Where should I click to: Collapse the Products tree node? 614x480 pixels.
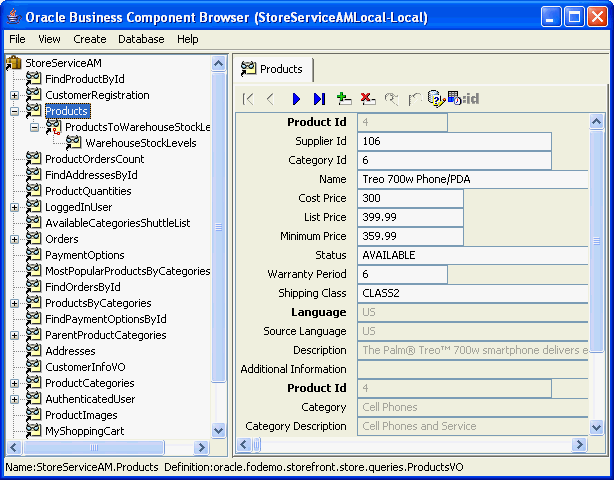[14, 111]
